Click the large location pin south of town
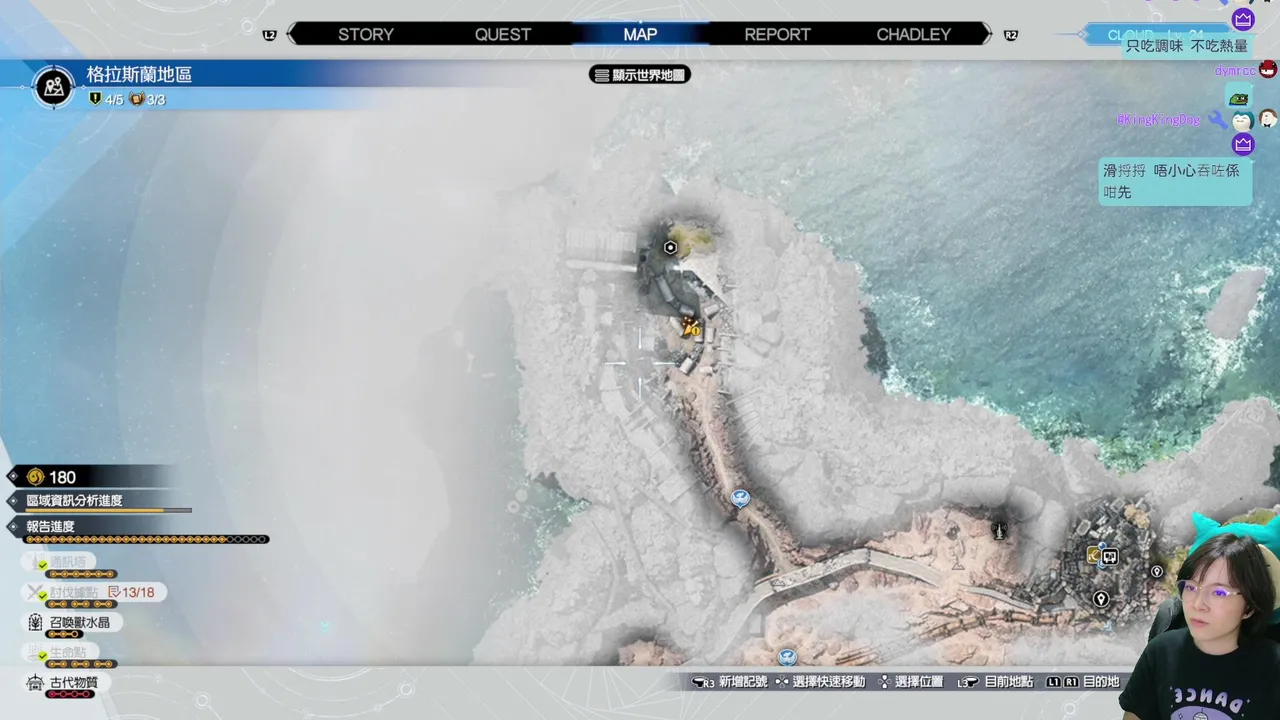1280x720 pixels. click(x=1101, y=599)
